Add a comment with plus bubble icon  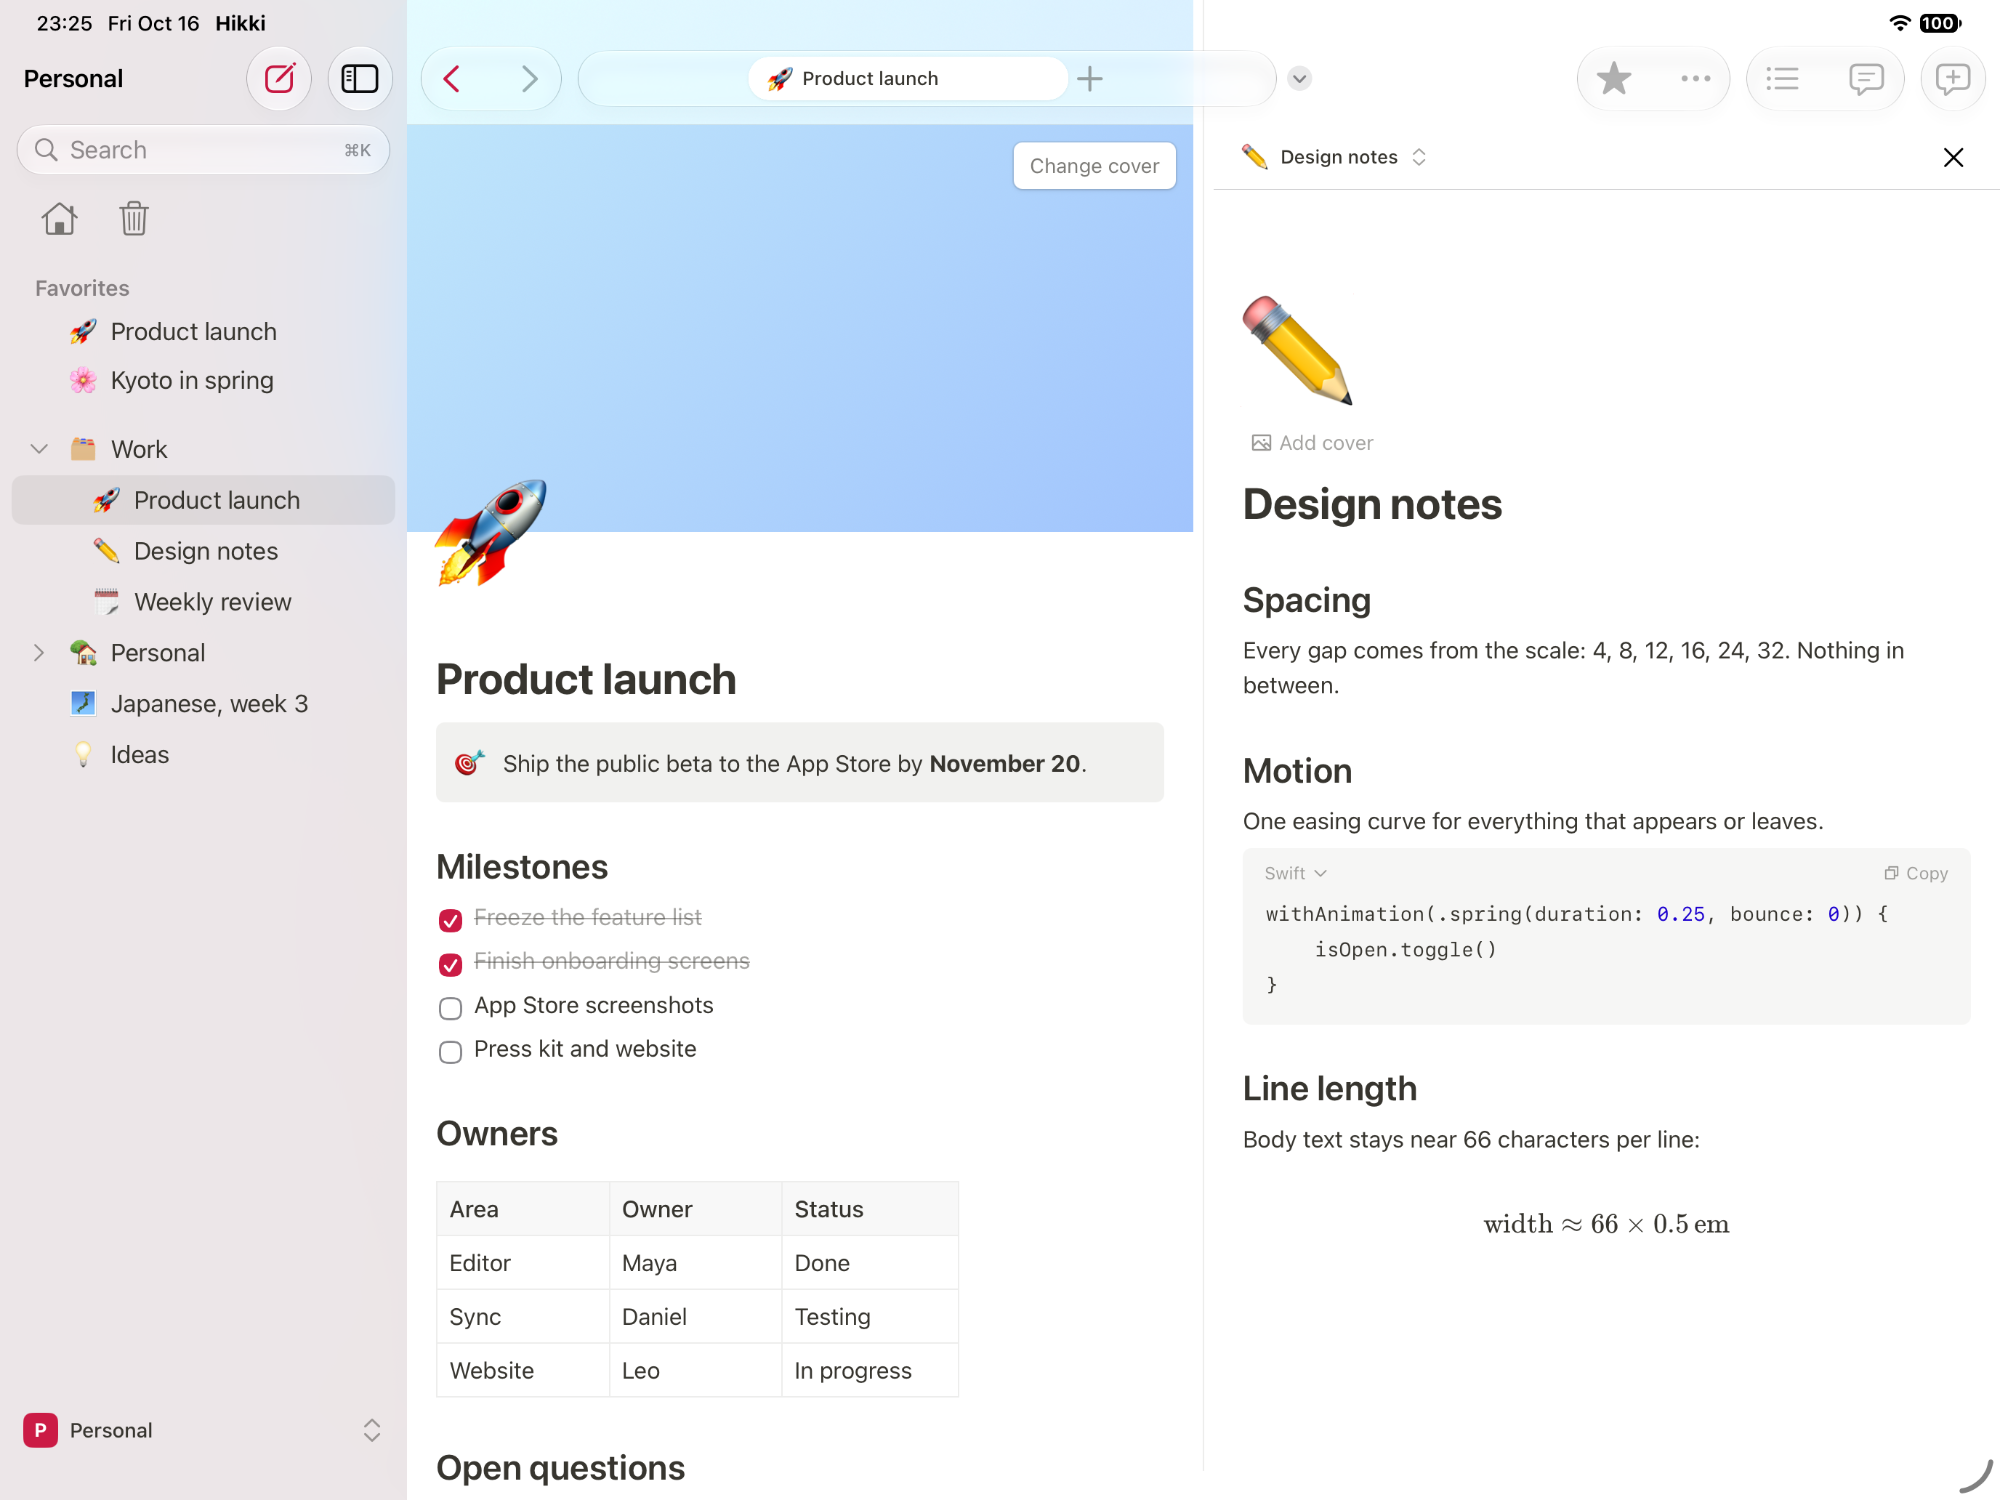[1952, 78]
